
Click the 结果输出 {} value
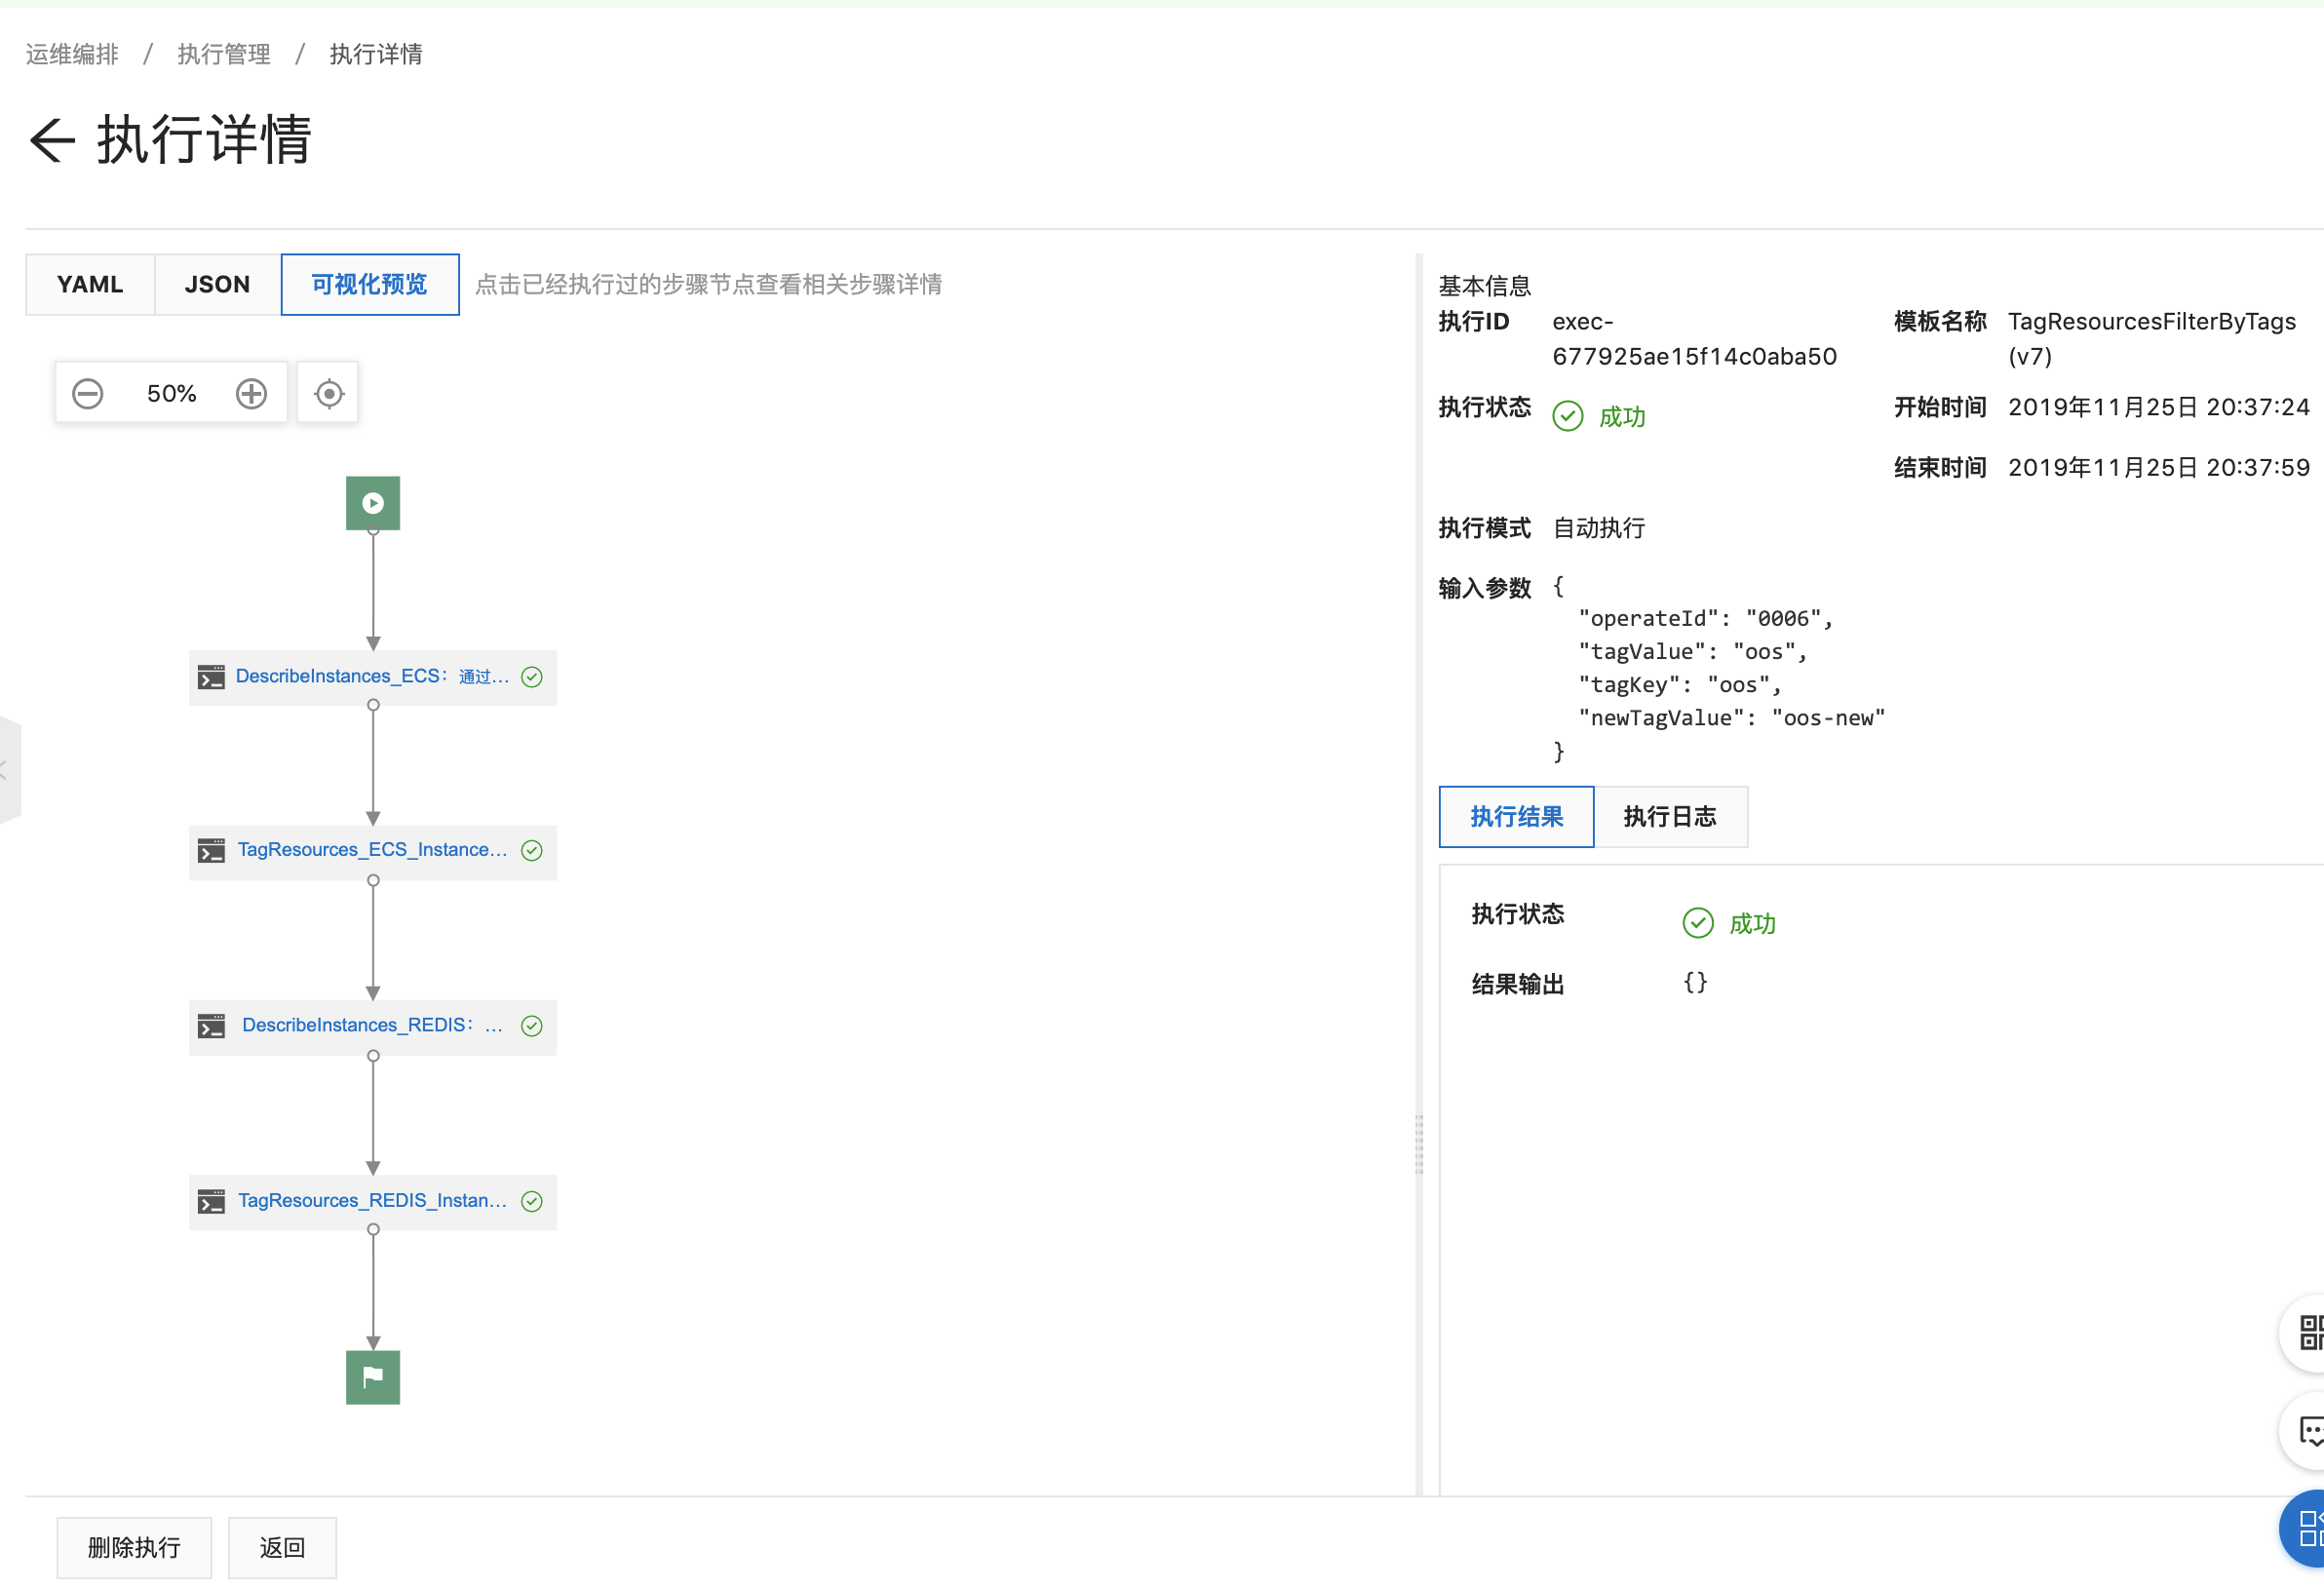[x=1695, y=982]
